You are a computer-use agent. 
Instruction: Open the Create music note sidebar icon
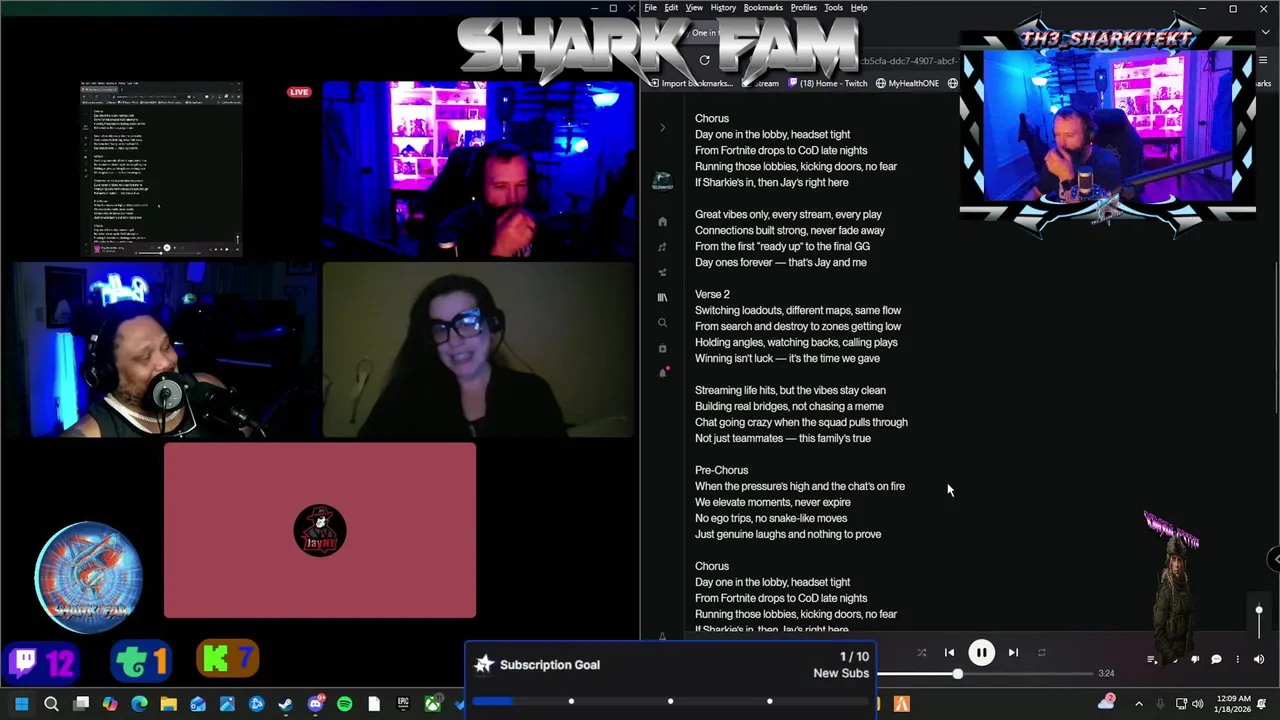click(662, 247)
